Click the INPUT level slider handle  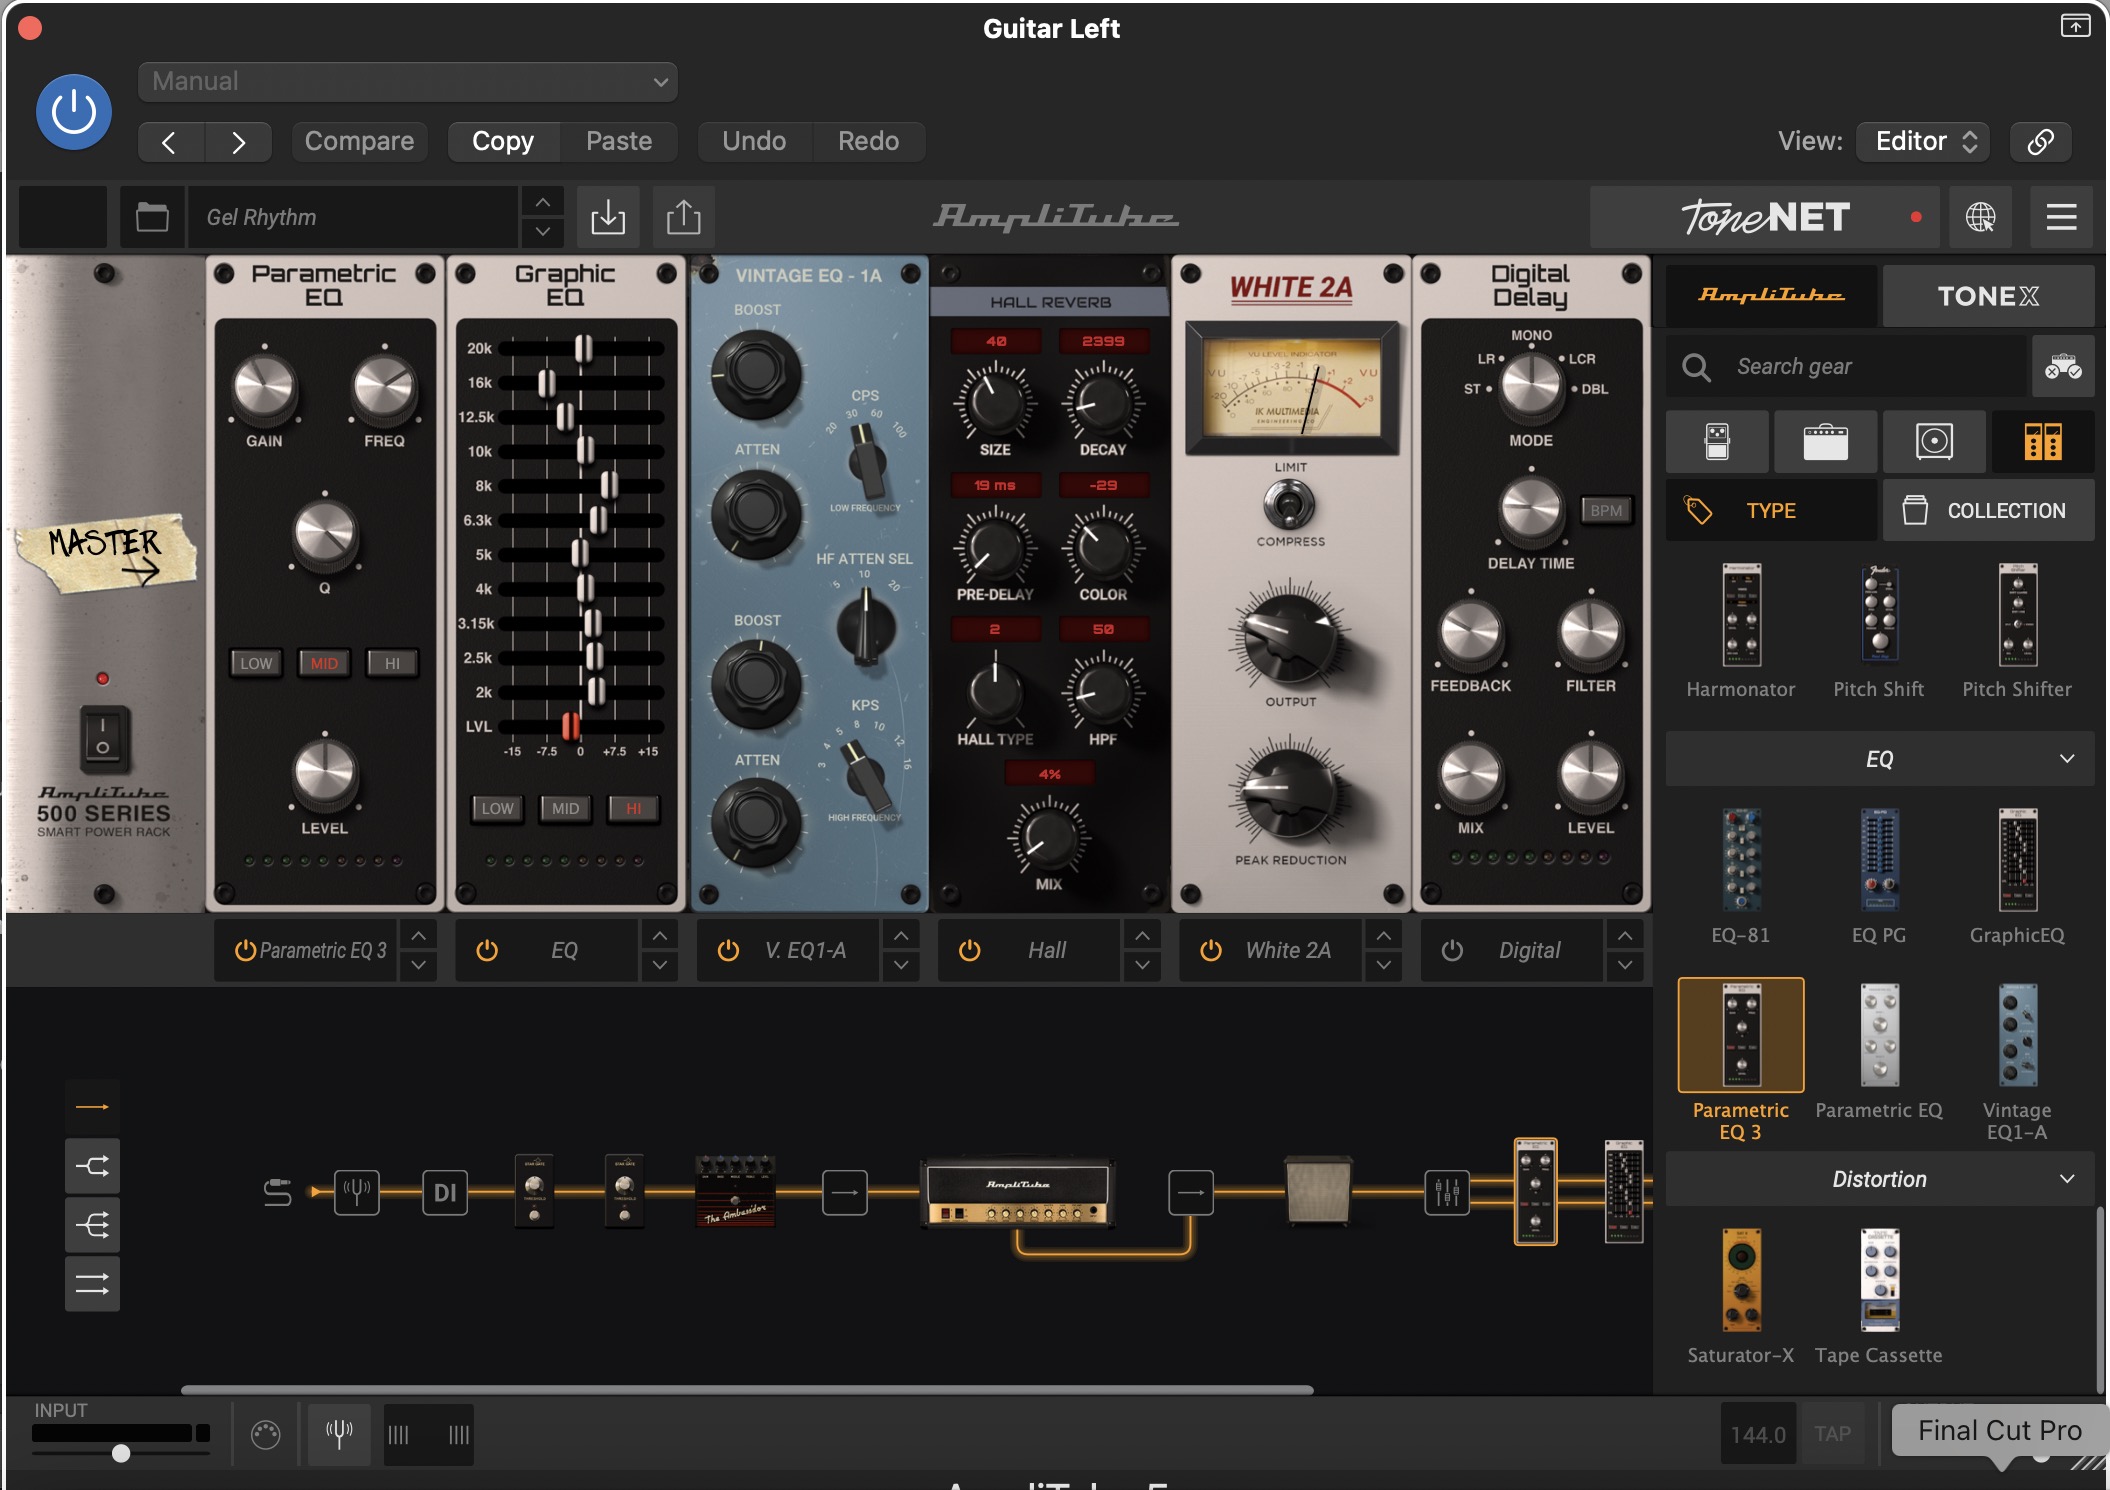coord(121,1453)
